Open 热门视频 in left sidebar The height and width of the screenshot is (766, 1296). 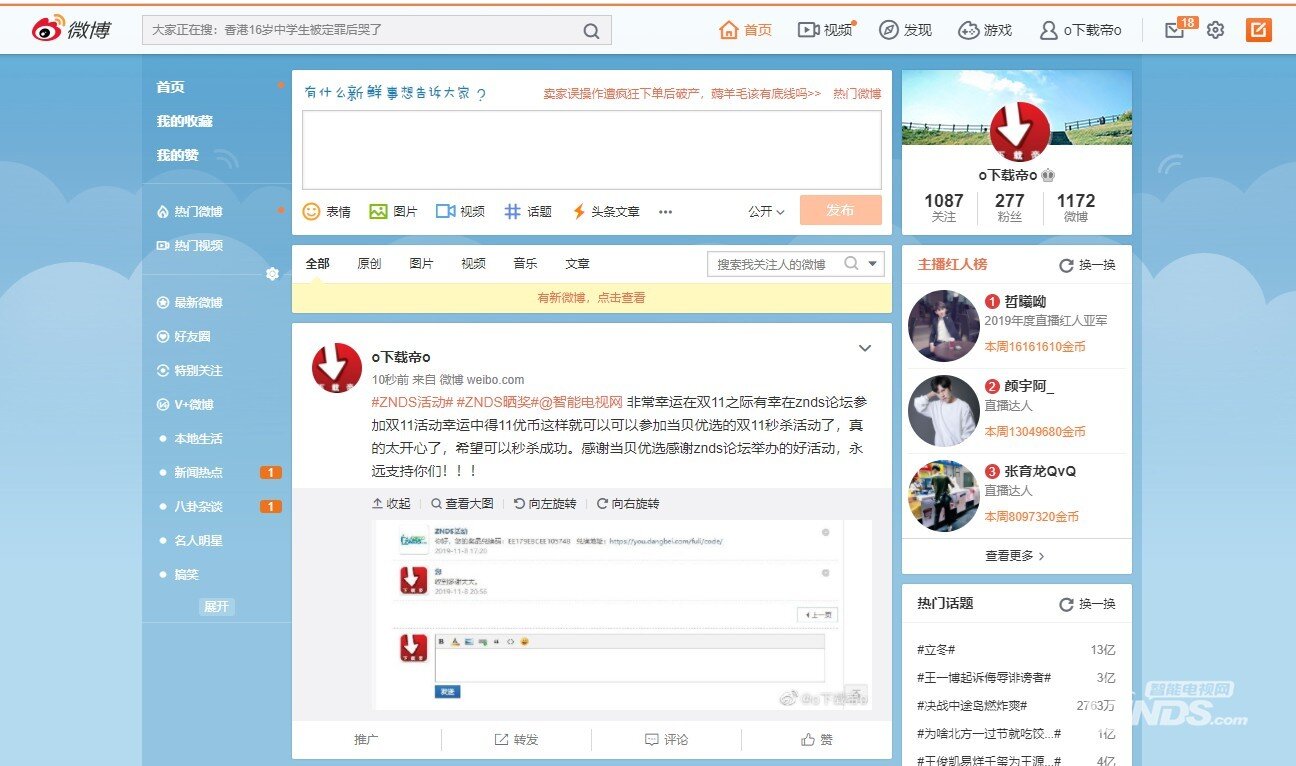point(190,245)
